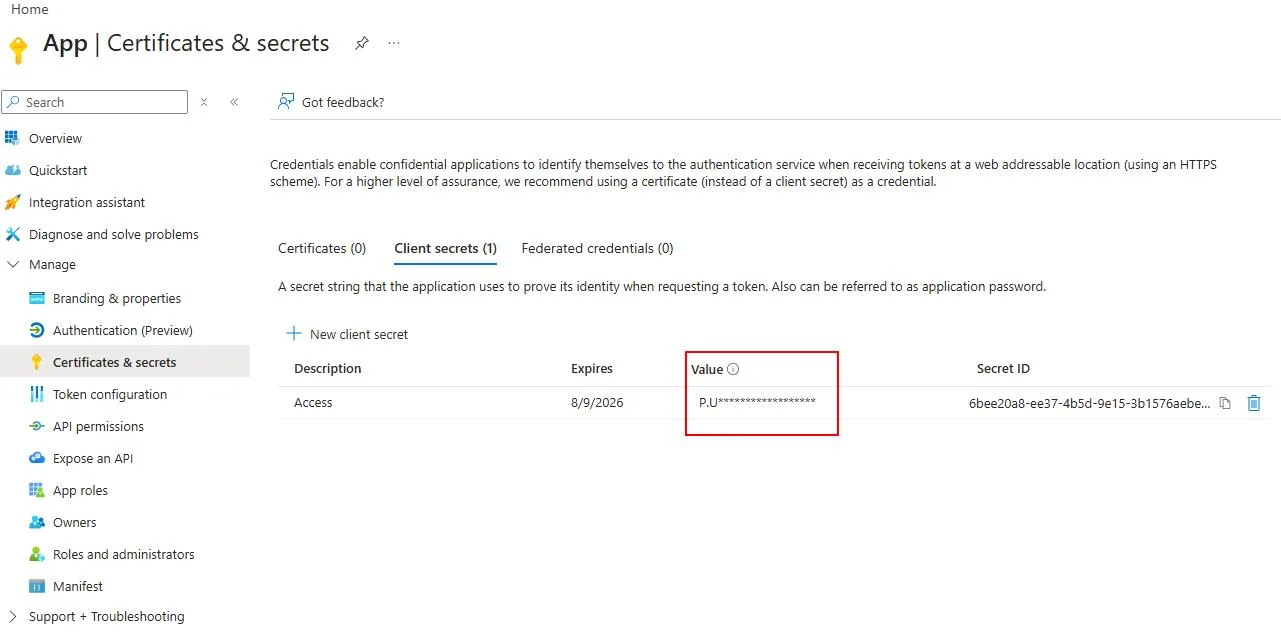Click the Home breadcrumb link
The height and width of the screenshot is (642, 1281).
[29, 9]
